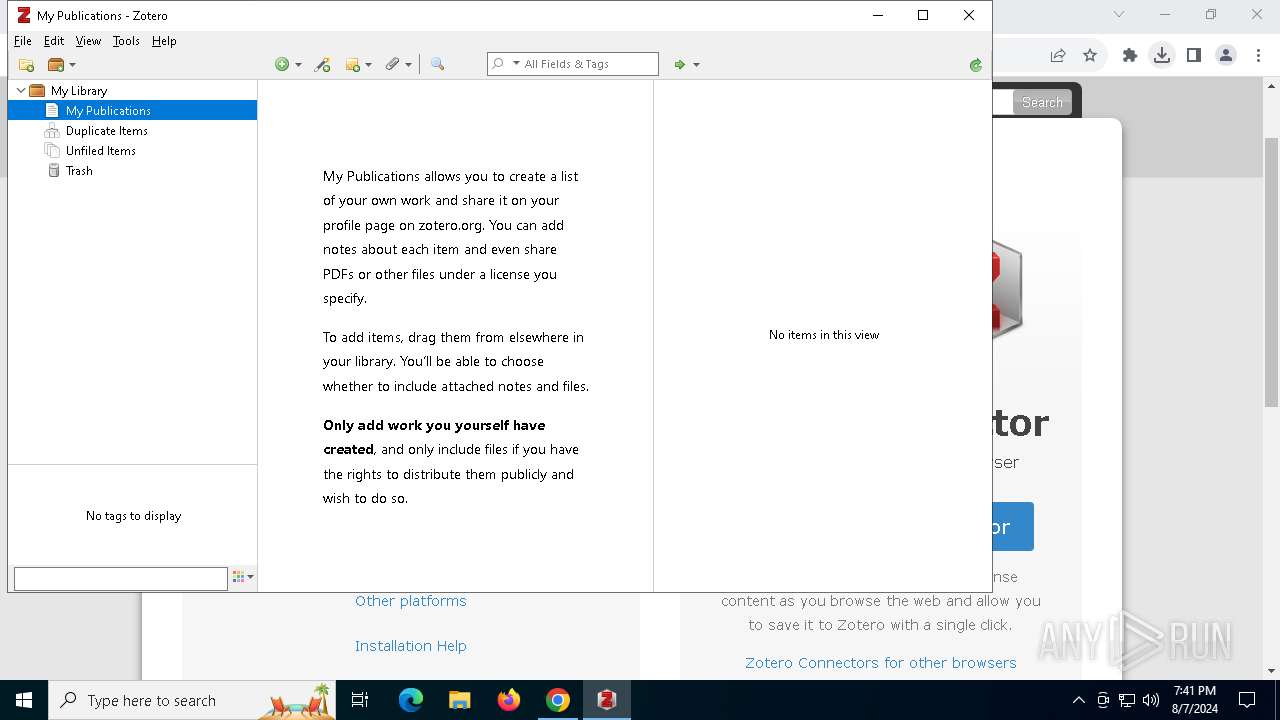Open the New Item type dropdown arrow
The image size is (1280, 720).
coord(298,65)
